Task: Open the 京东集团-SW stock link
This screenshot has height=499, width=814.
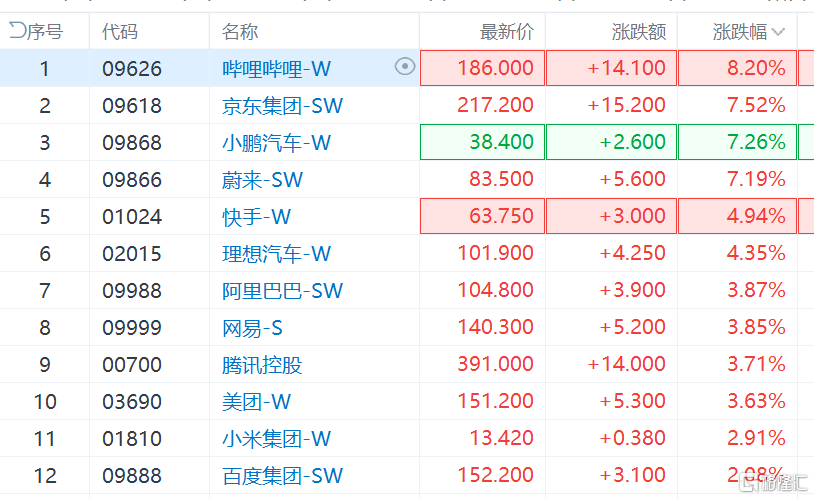Action: point(282,105)
